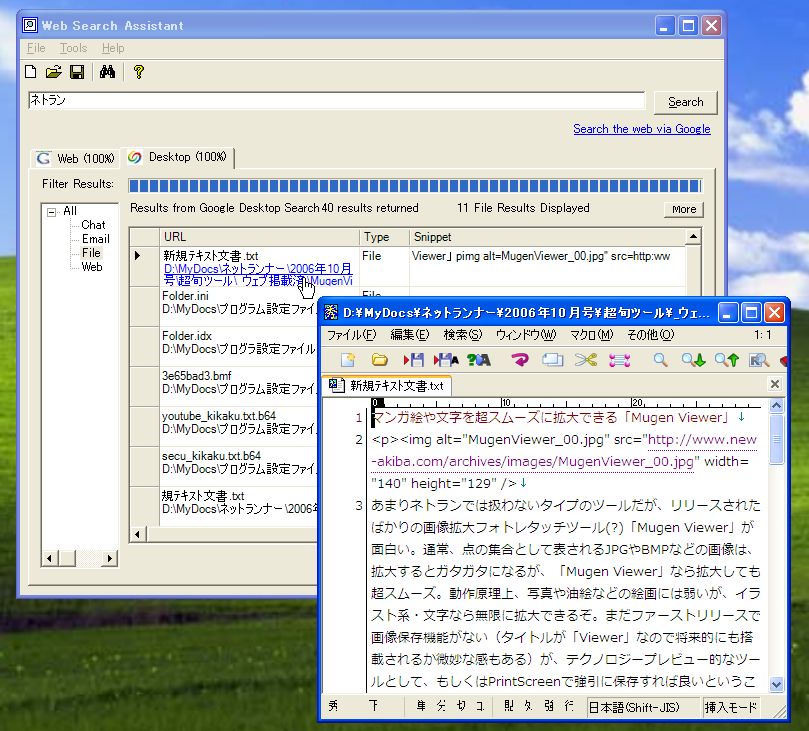The width and height of the screenshot is (809, 731).
Task: Open the ファイル(F) menu in the editor
Action: point(352,335)
